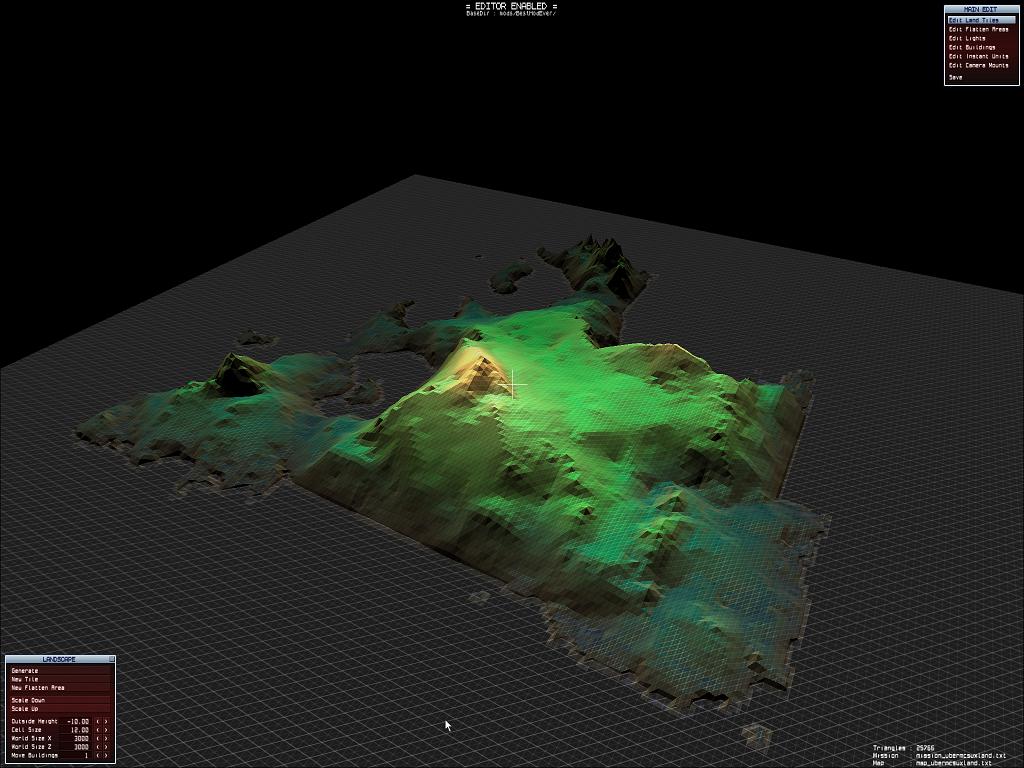The height and width of the screenshot is (768, 1024).
Task: Increase Cell Size with right arrow
Action: pyautogui.click(x=106, y=730)
